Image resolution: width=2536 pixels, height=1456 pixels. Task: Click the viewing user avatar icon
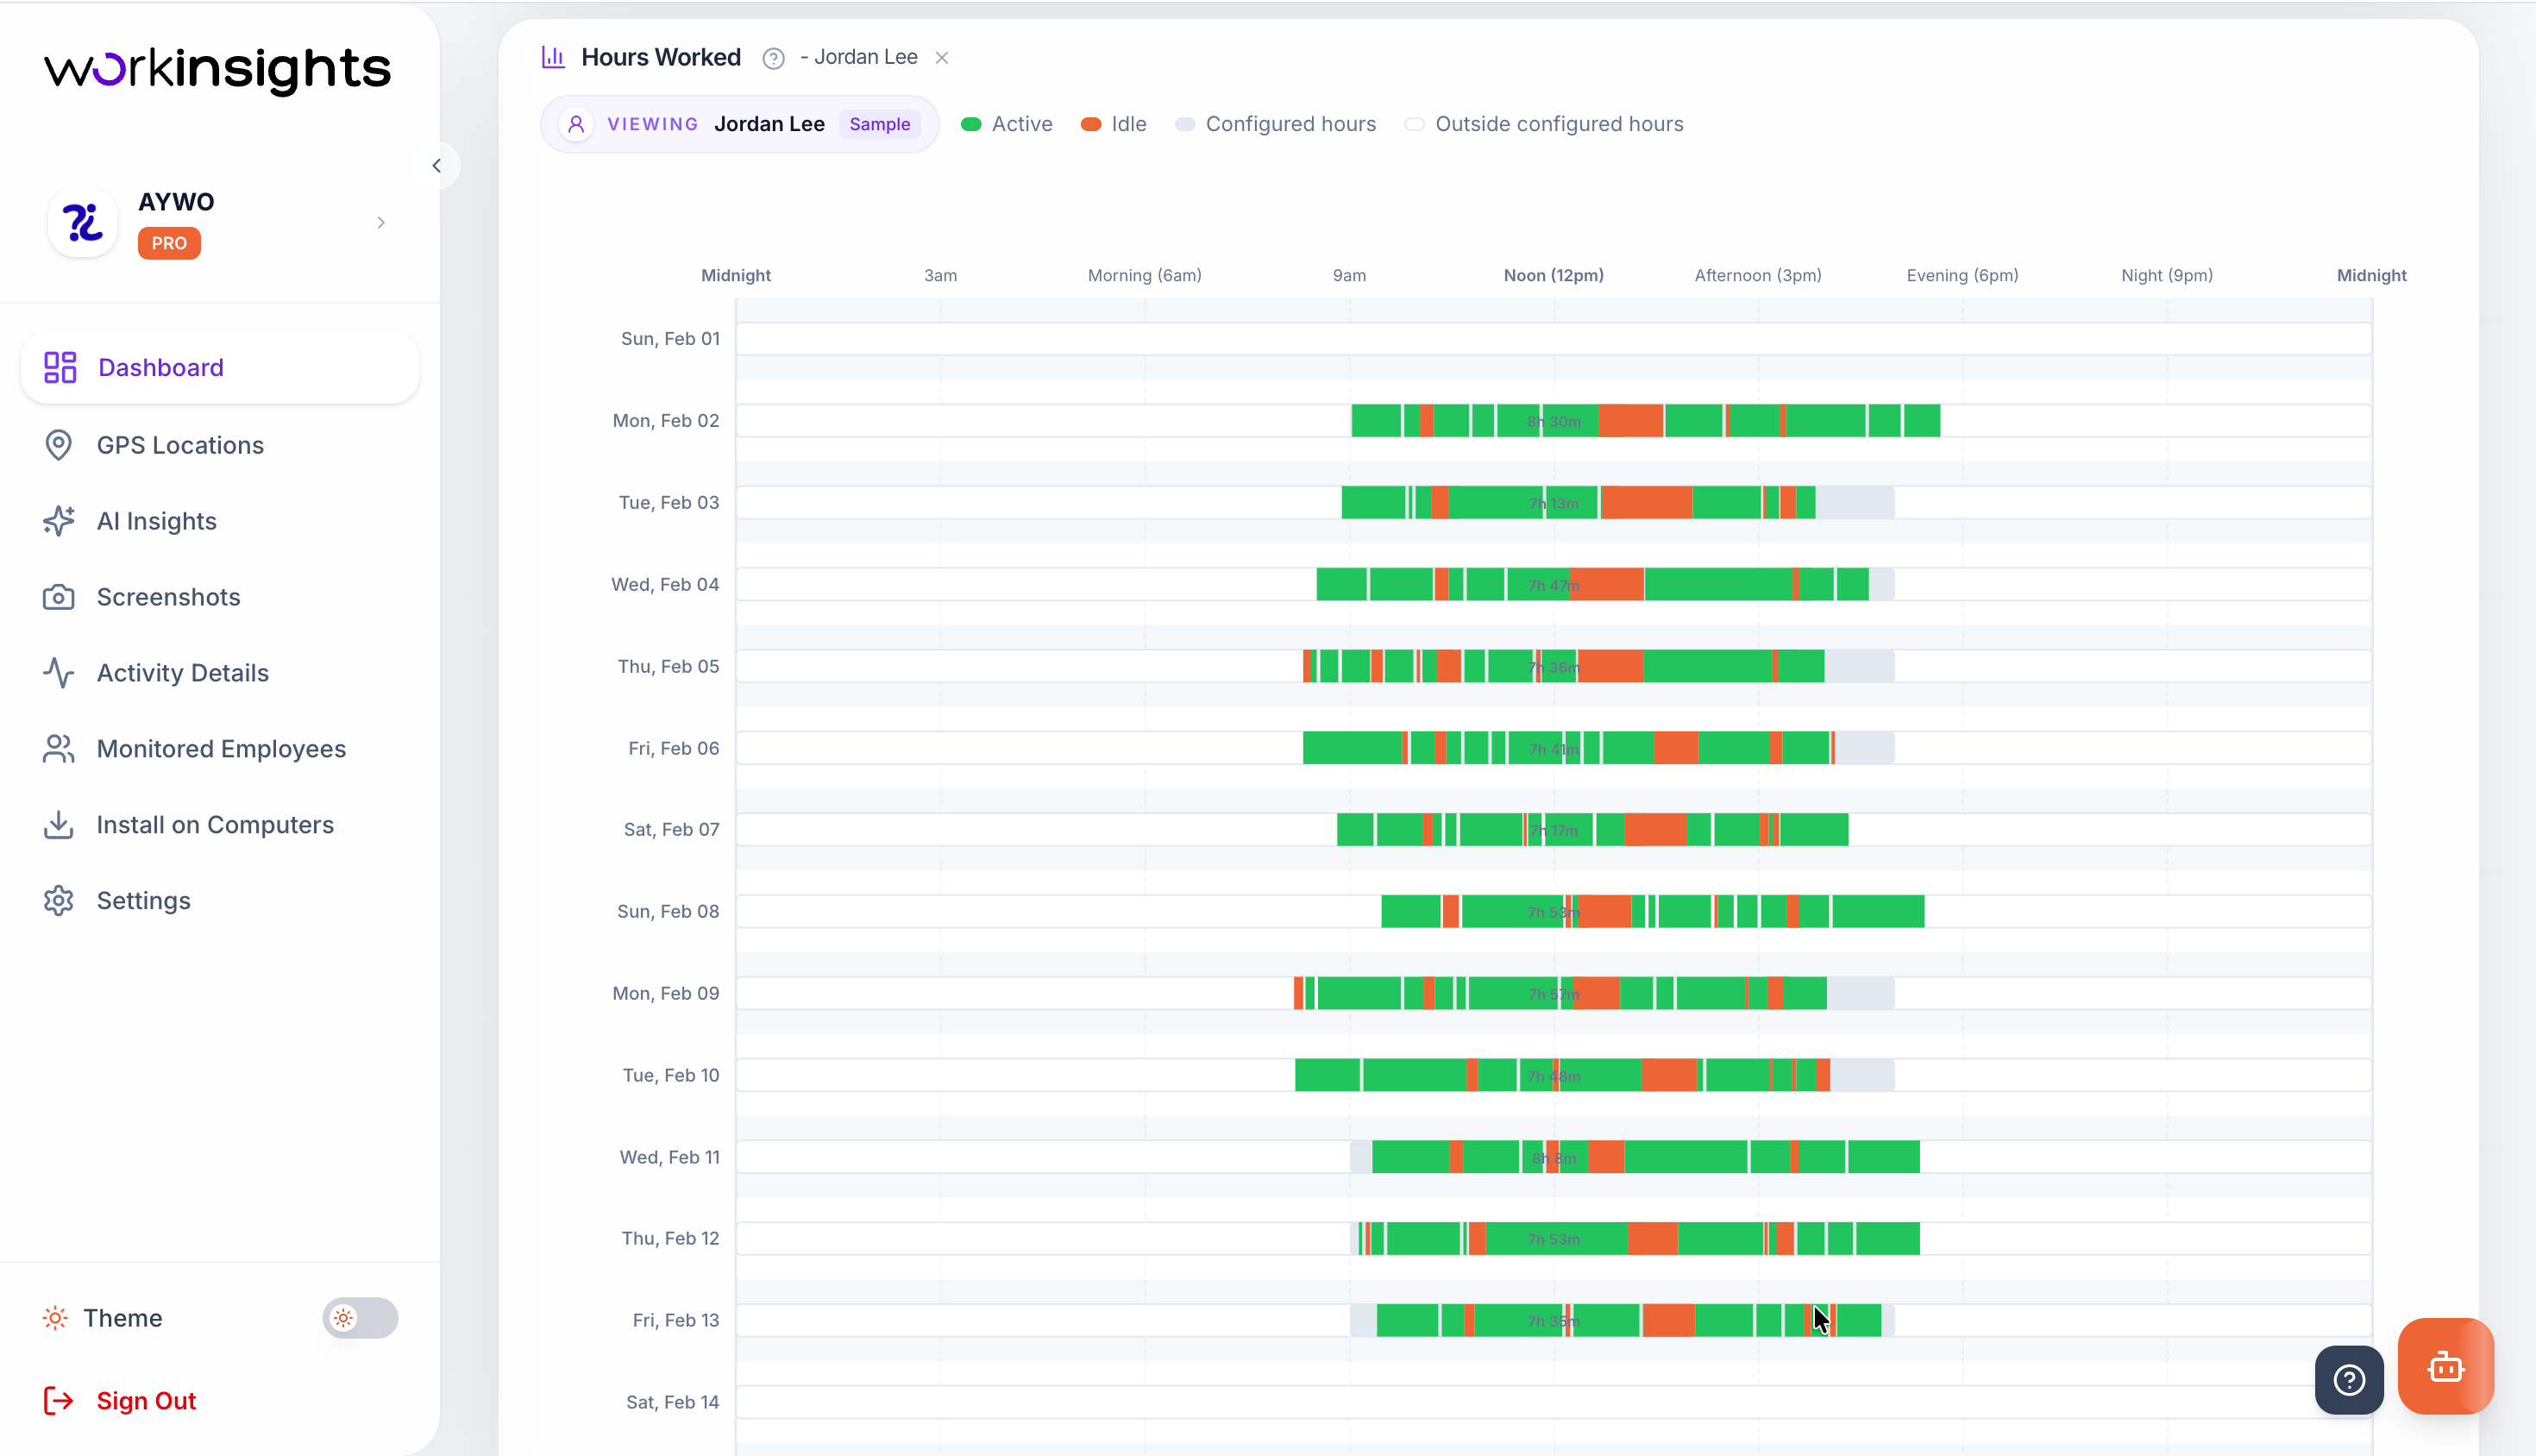[x=576, y=124]
